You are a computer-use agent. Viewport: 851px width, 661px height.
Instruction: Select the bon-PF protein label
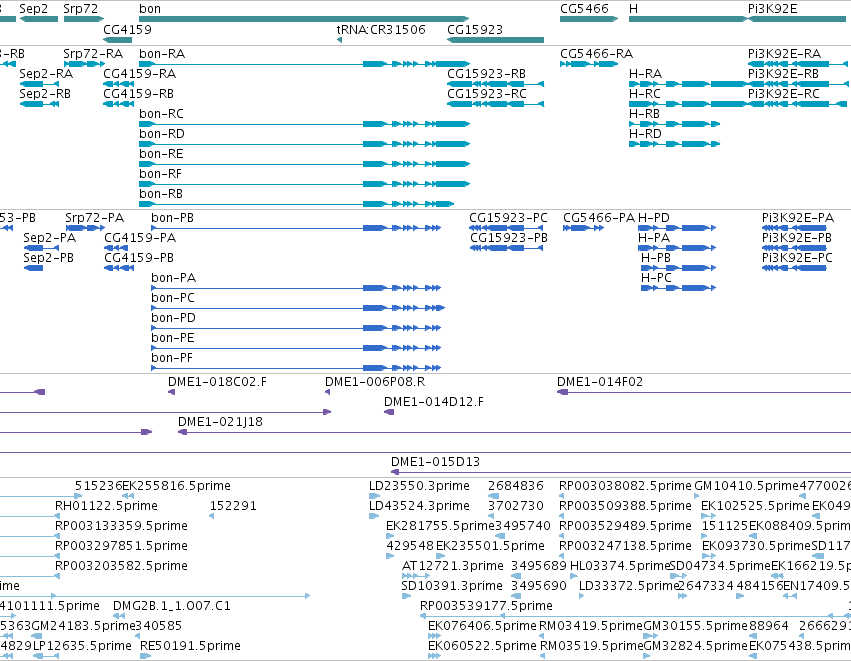pos(172,358)
